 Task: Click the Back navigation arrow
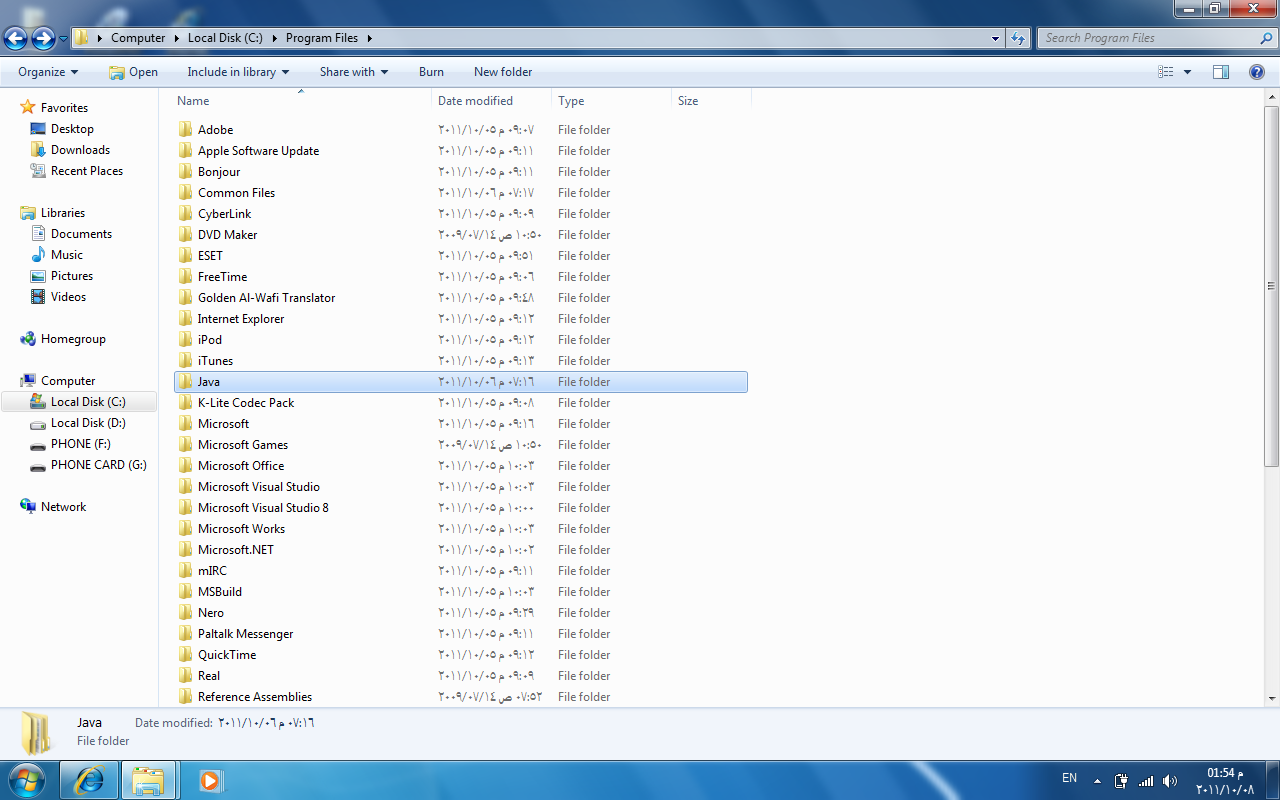tap(15, 39)
